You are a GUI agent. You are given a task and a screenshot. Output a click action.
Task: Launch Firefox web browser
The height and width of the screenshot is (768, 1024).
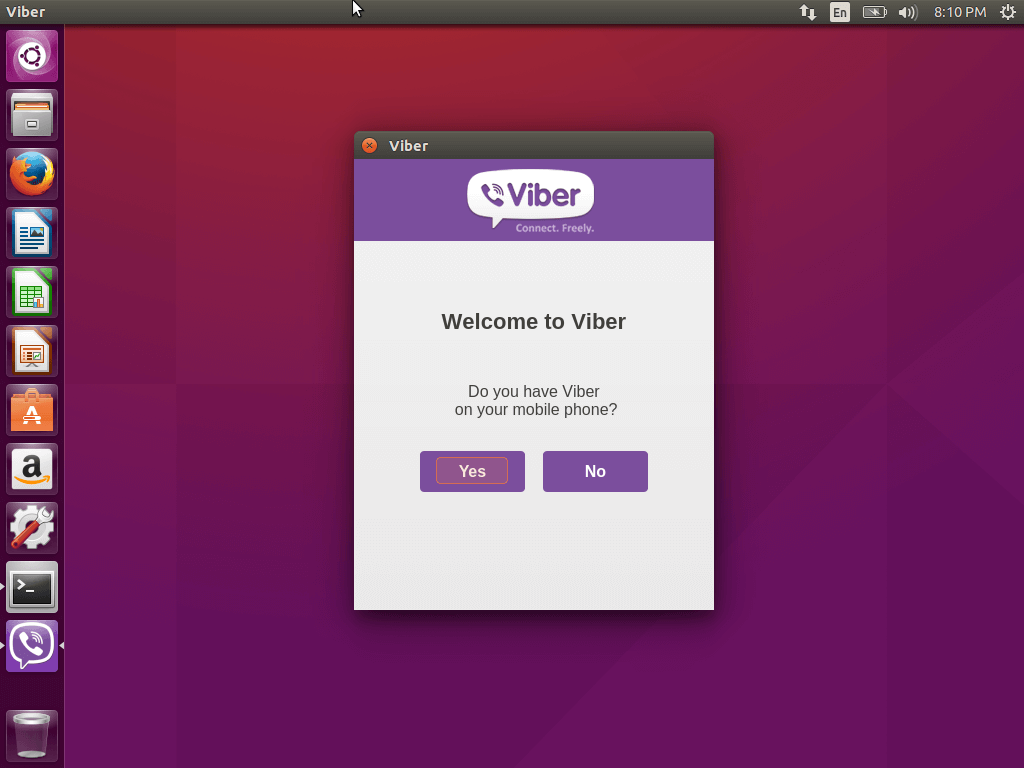tap(32, 174)
